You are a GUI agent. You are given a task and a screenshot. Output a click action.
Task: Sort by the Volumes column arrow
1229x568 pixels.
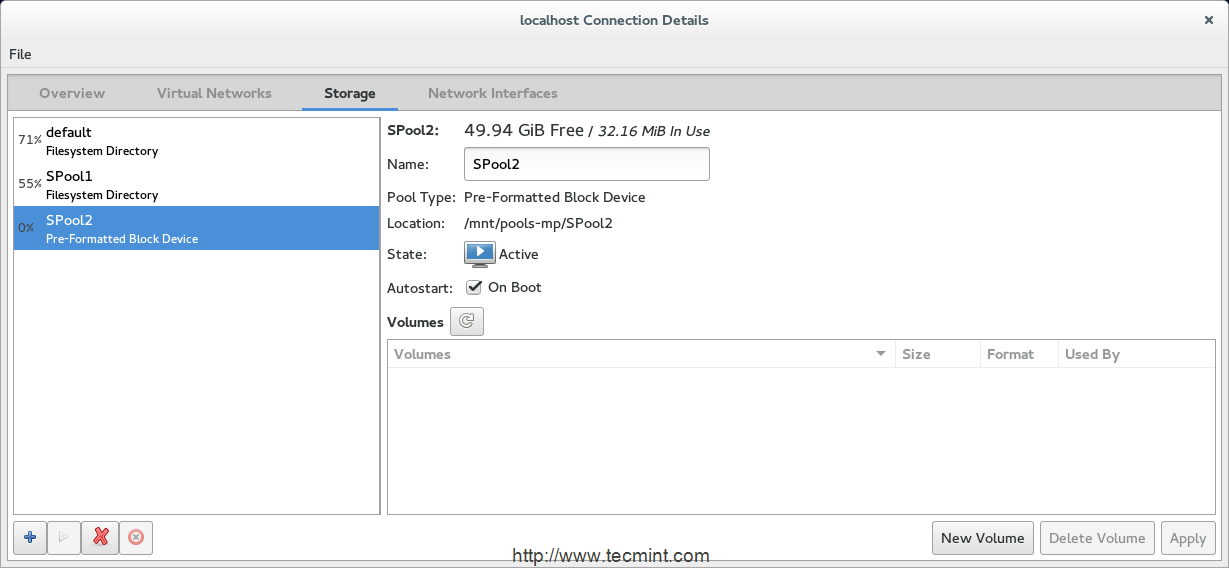881,354
